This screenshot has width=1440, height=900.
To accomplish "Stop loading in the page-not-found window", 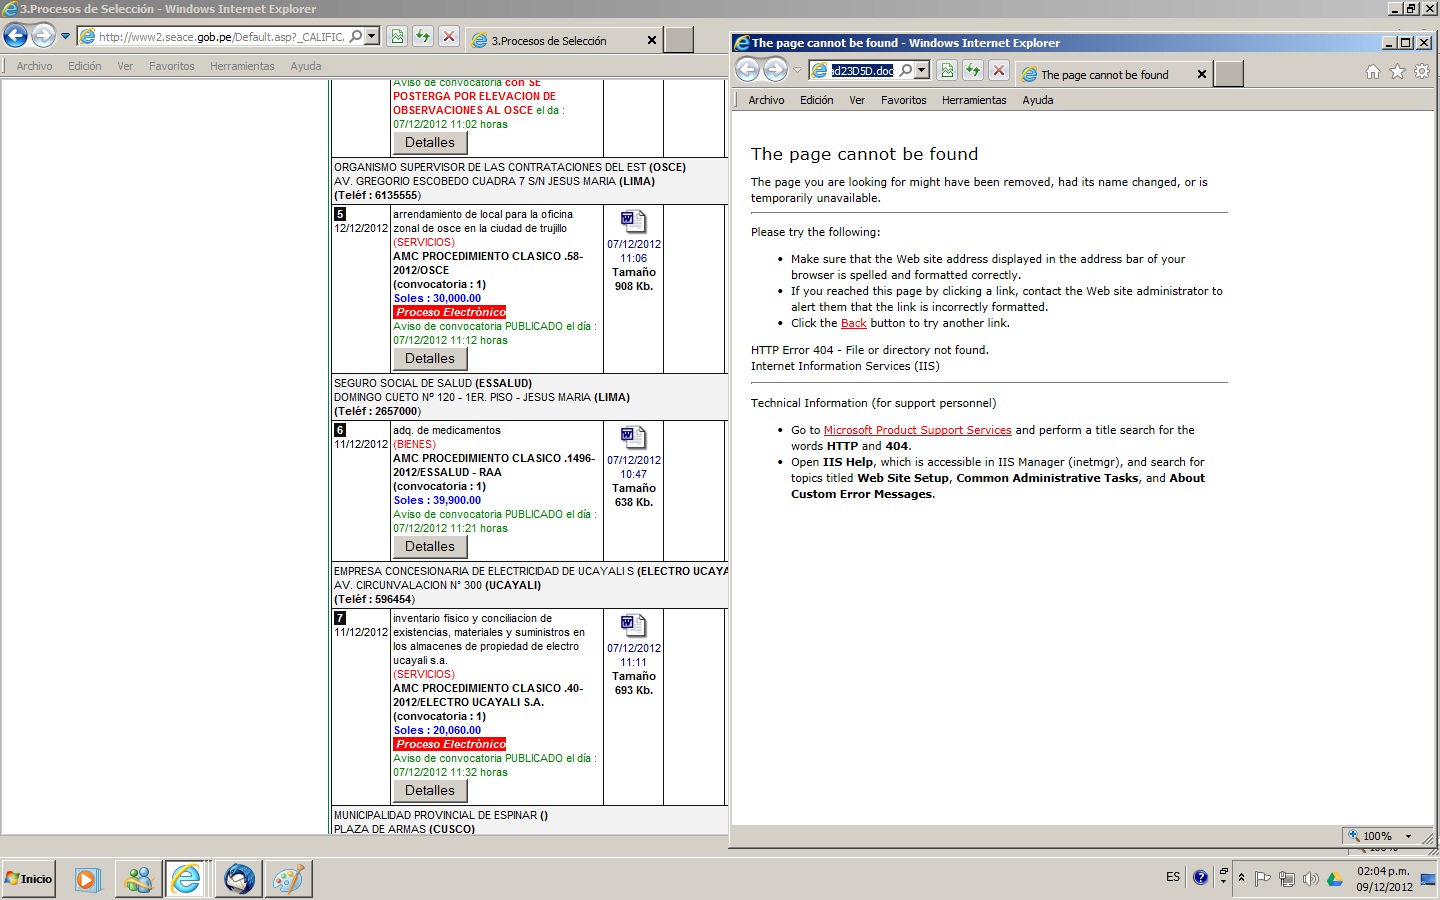I will 999,71.
